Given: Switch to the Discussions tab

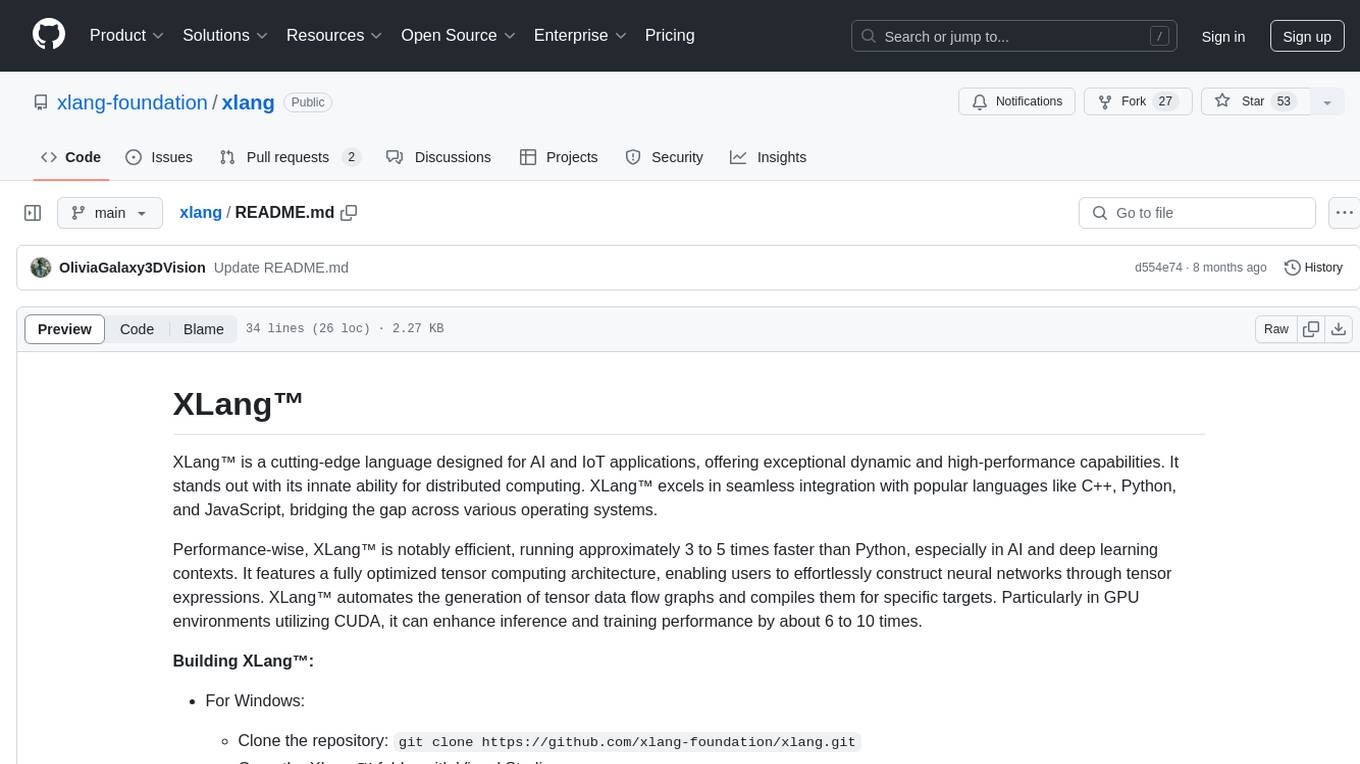Looking at the screenshot, I should (438, 157).
